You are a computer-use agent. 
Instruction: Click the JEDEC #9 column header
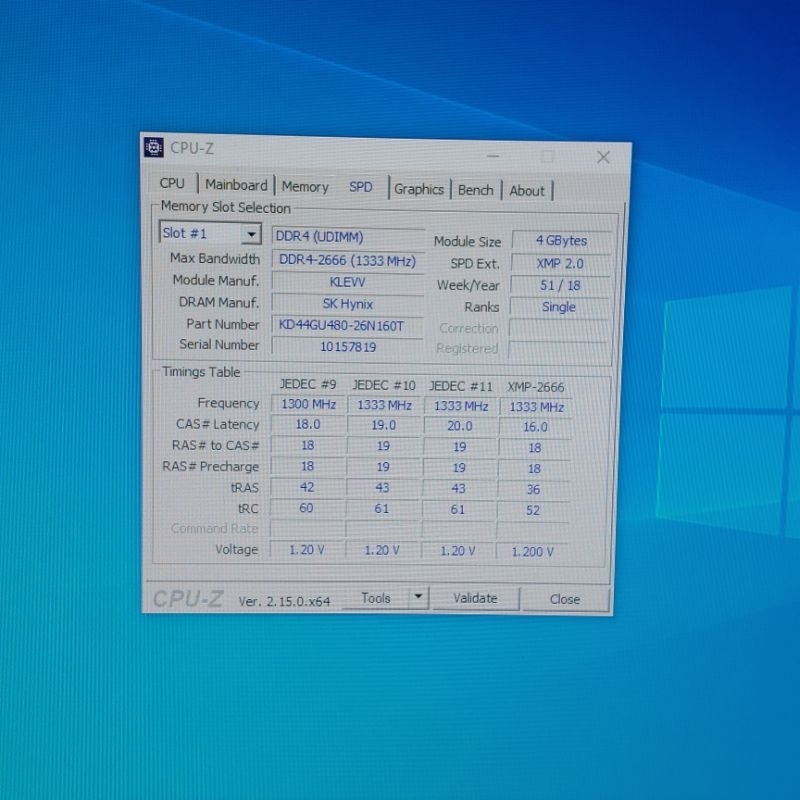pyautogui.click(x=308, y=384)
